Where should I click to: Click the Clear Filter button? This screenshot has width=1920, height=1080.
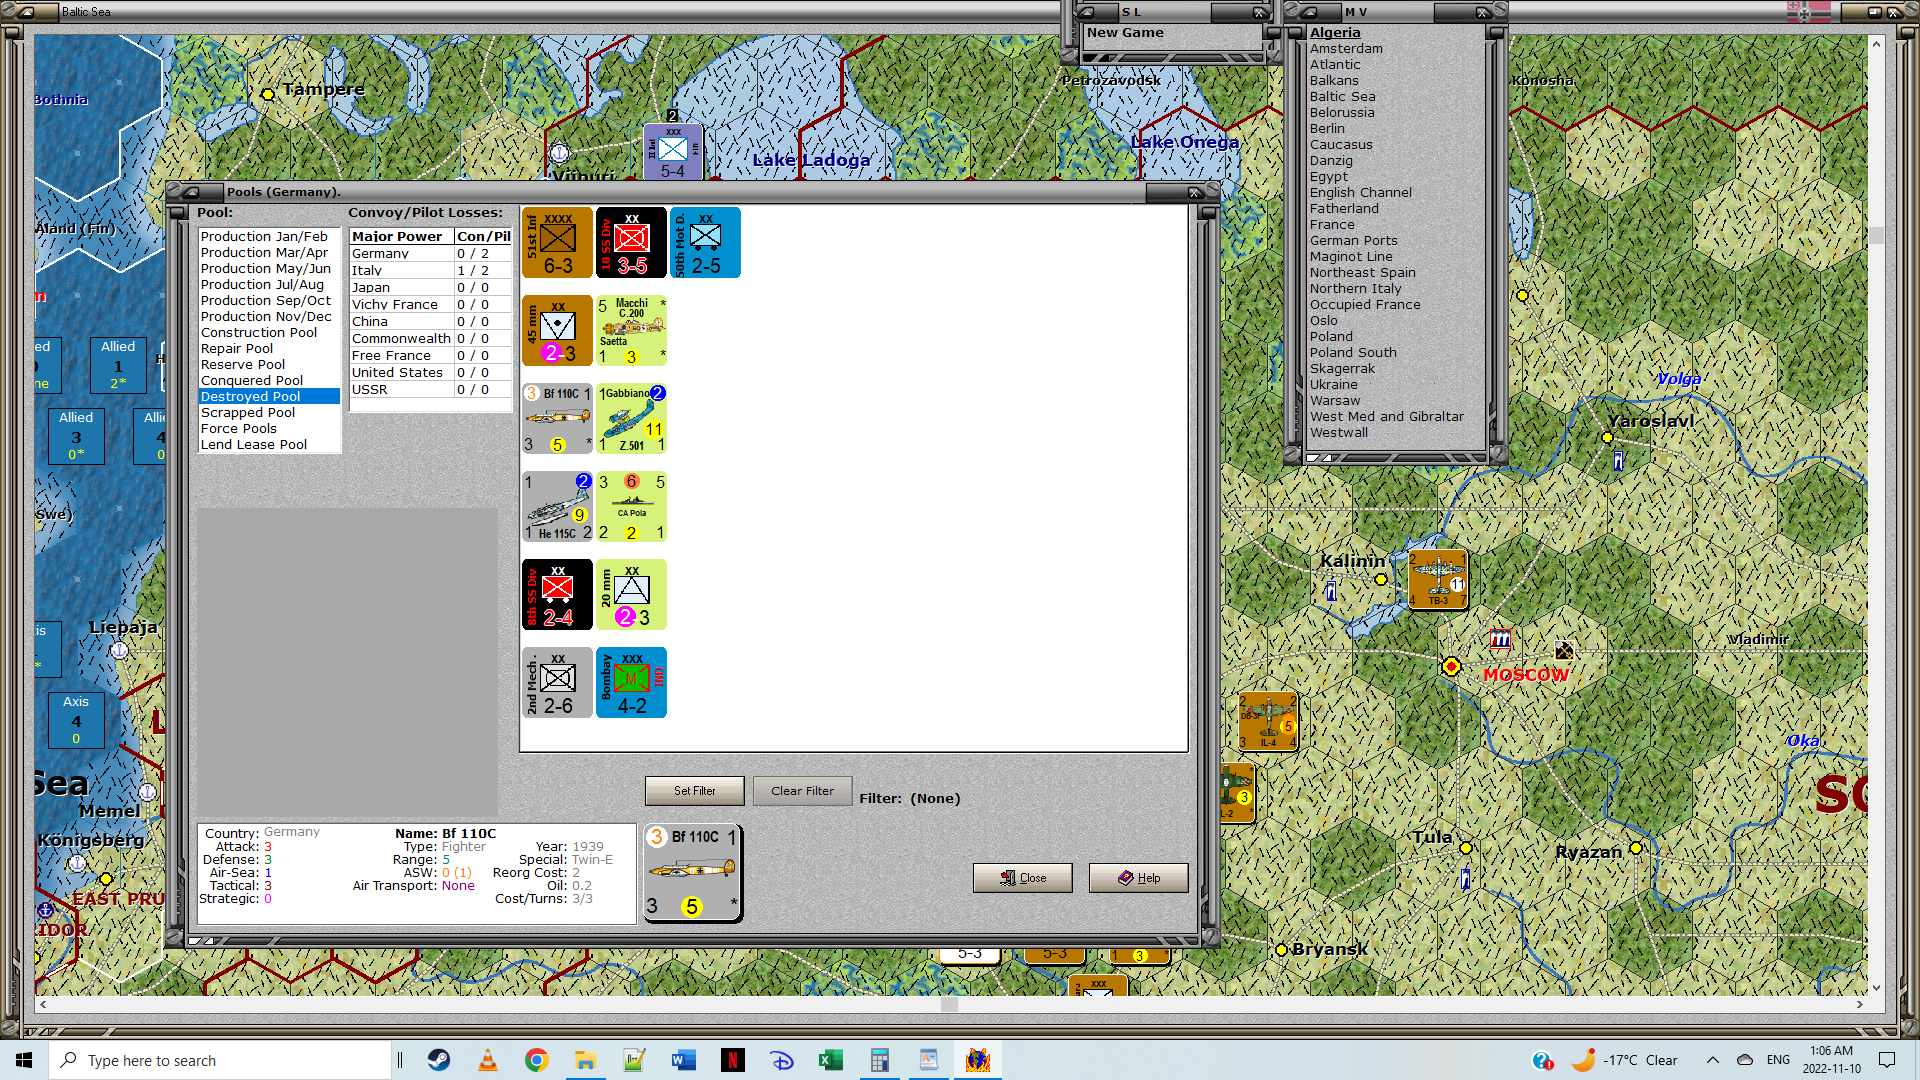point(802,791)
